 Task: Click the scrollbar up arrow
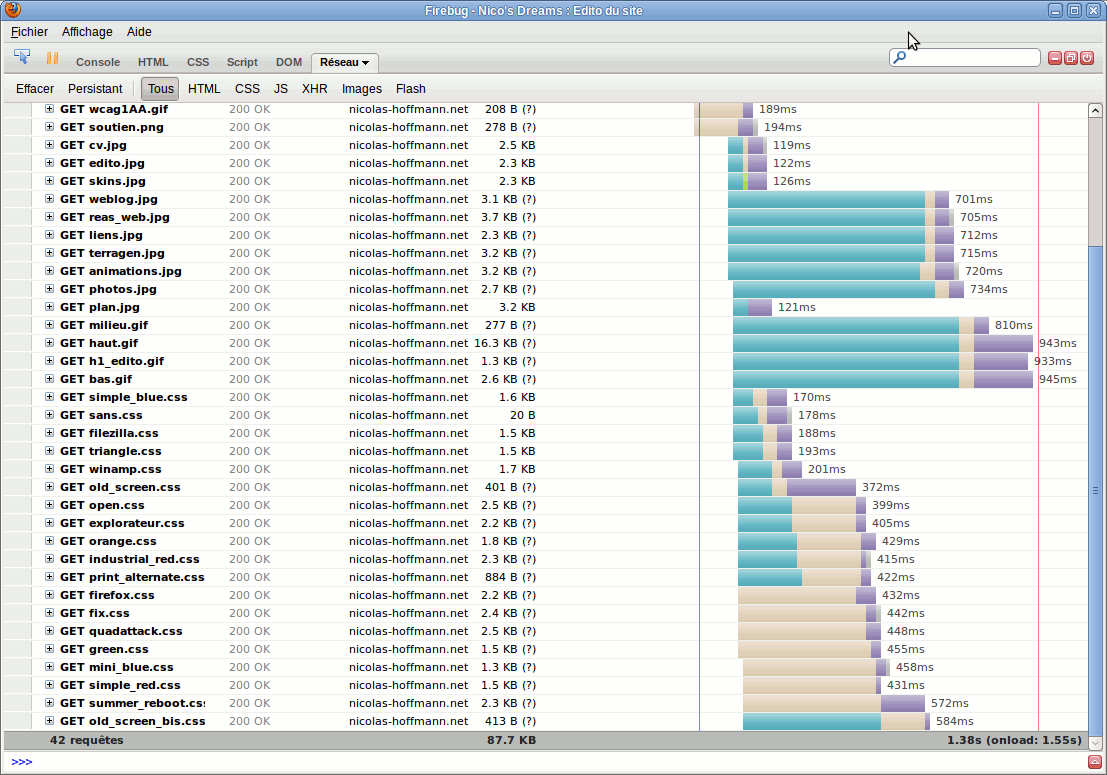click(1095, 110)
